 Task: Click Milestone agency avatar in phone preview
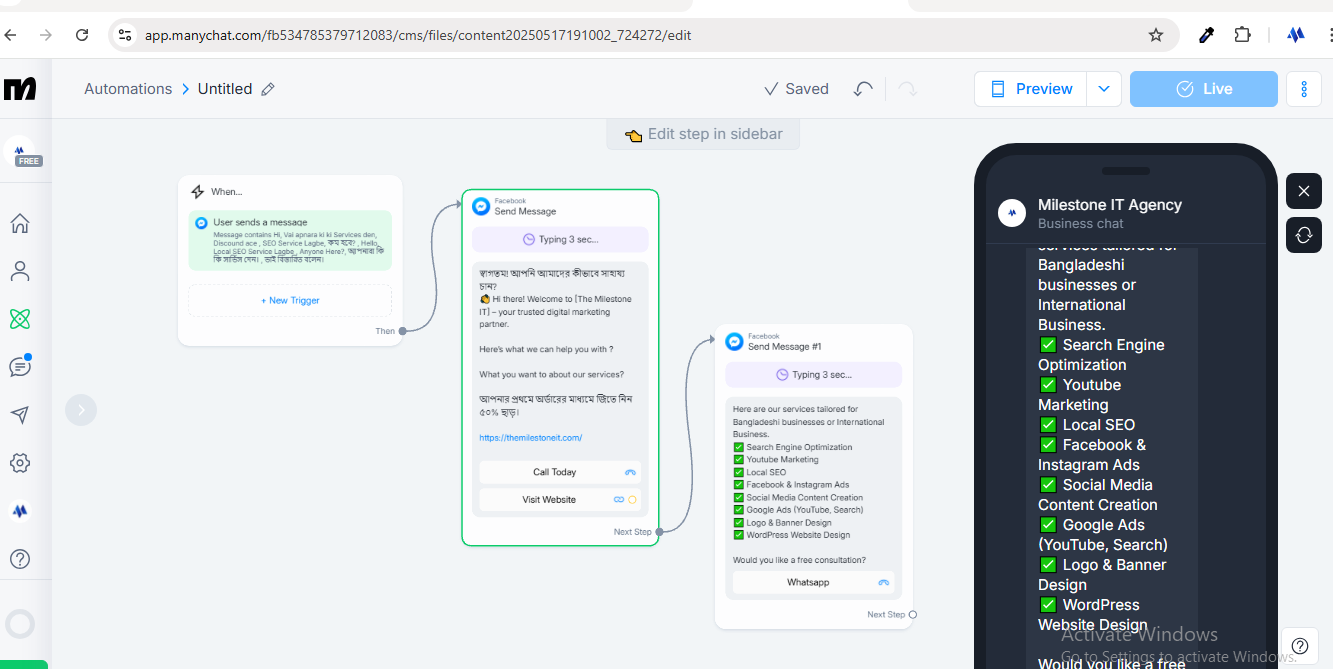coord(1013,213)
